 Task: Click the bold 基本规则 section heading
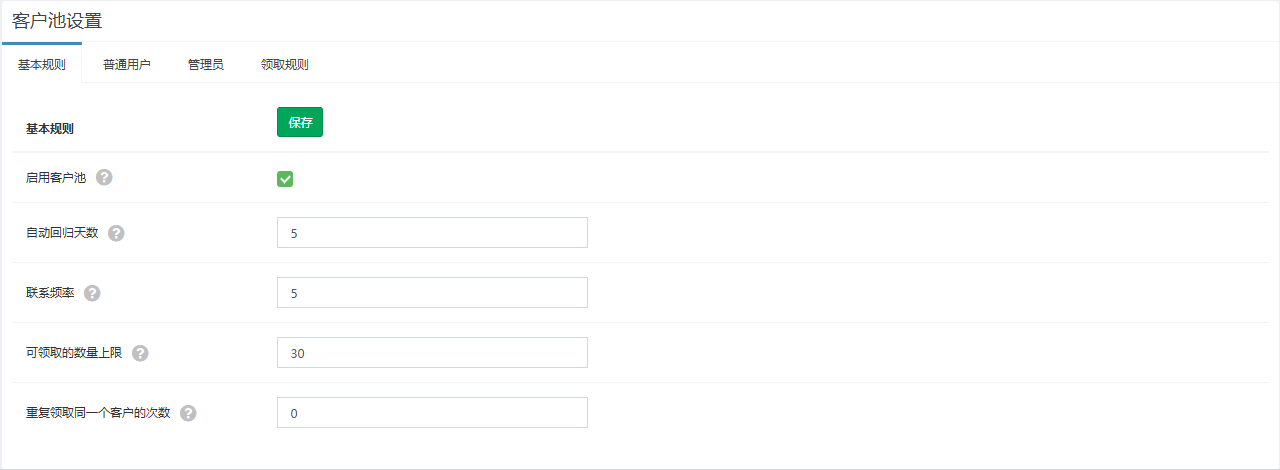[x=50, y=129]
